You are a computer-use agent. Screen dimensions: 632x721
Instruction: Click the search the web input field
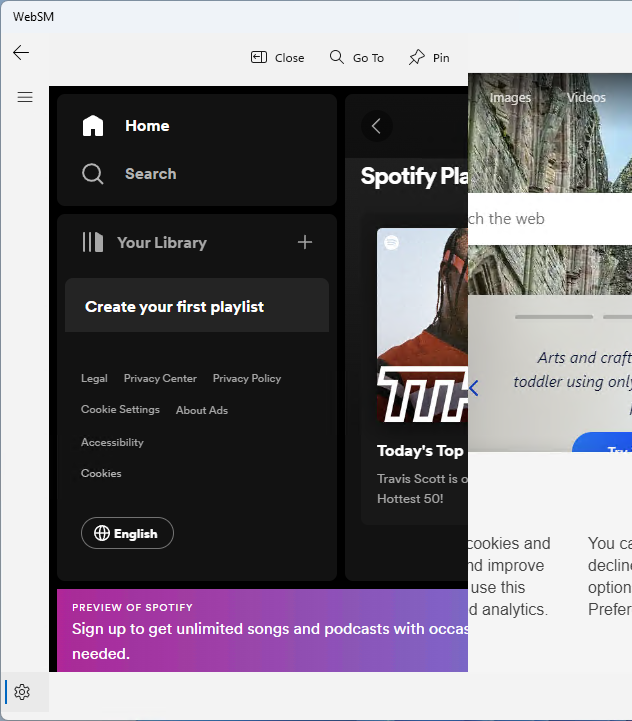550,219
